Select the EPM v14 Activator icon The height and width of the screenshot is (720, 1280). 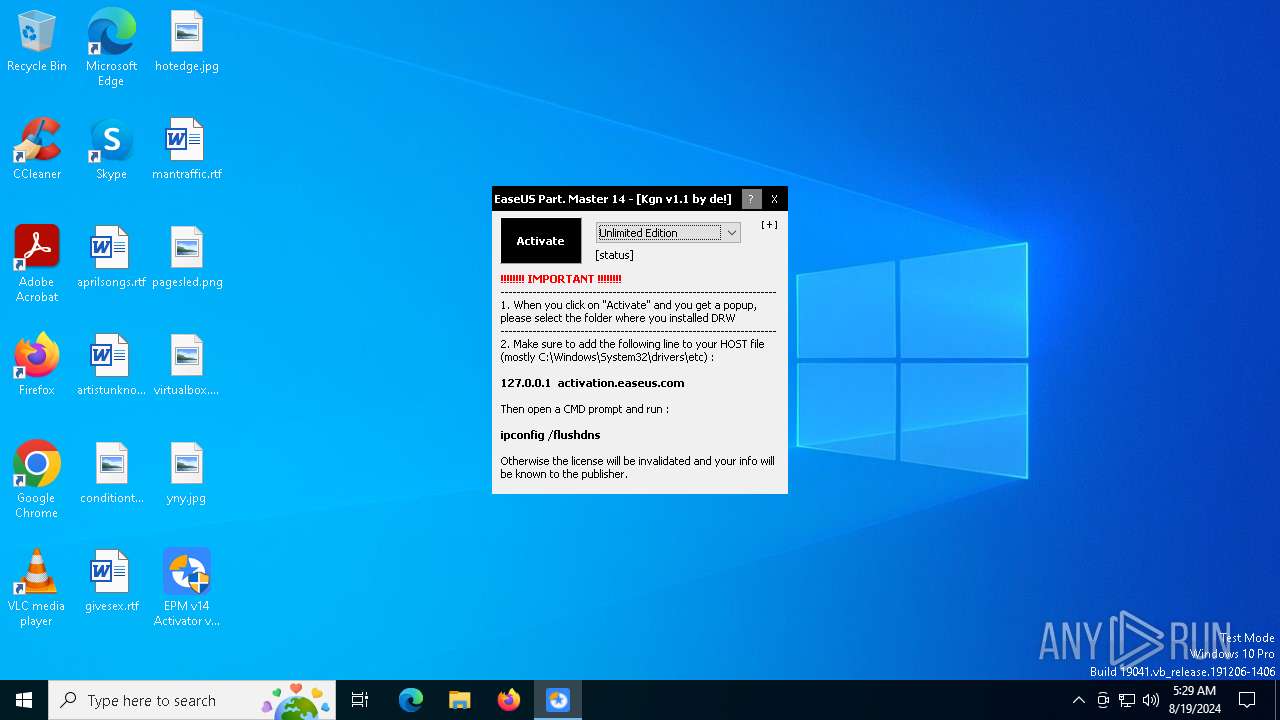[x=187, y=588]
